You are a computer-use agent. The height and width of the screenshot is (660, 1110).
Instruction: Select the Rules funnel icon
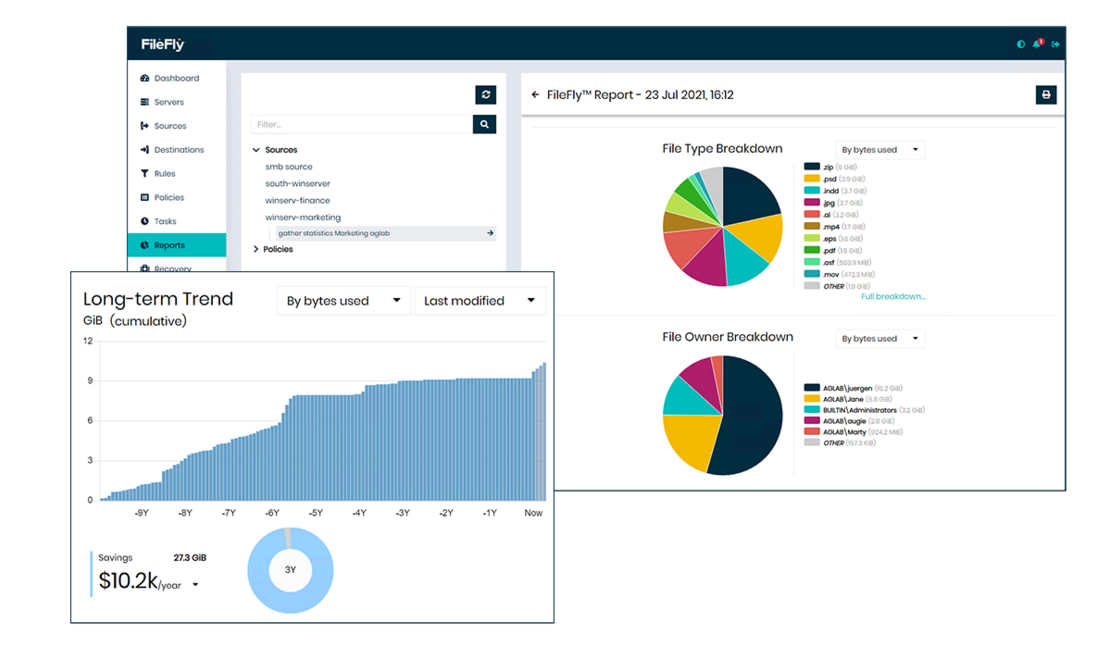tap(147, 174)
